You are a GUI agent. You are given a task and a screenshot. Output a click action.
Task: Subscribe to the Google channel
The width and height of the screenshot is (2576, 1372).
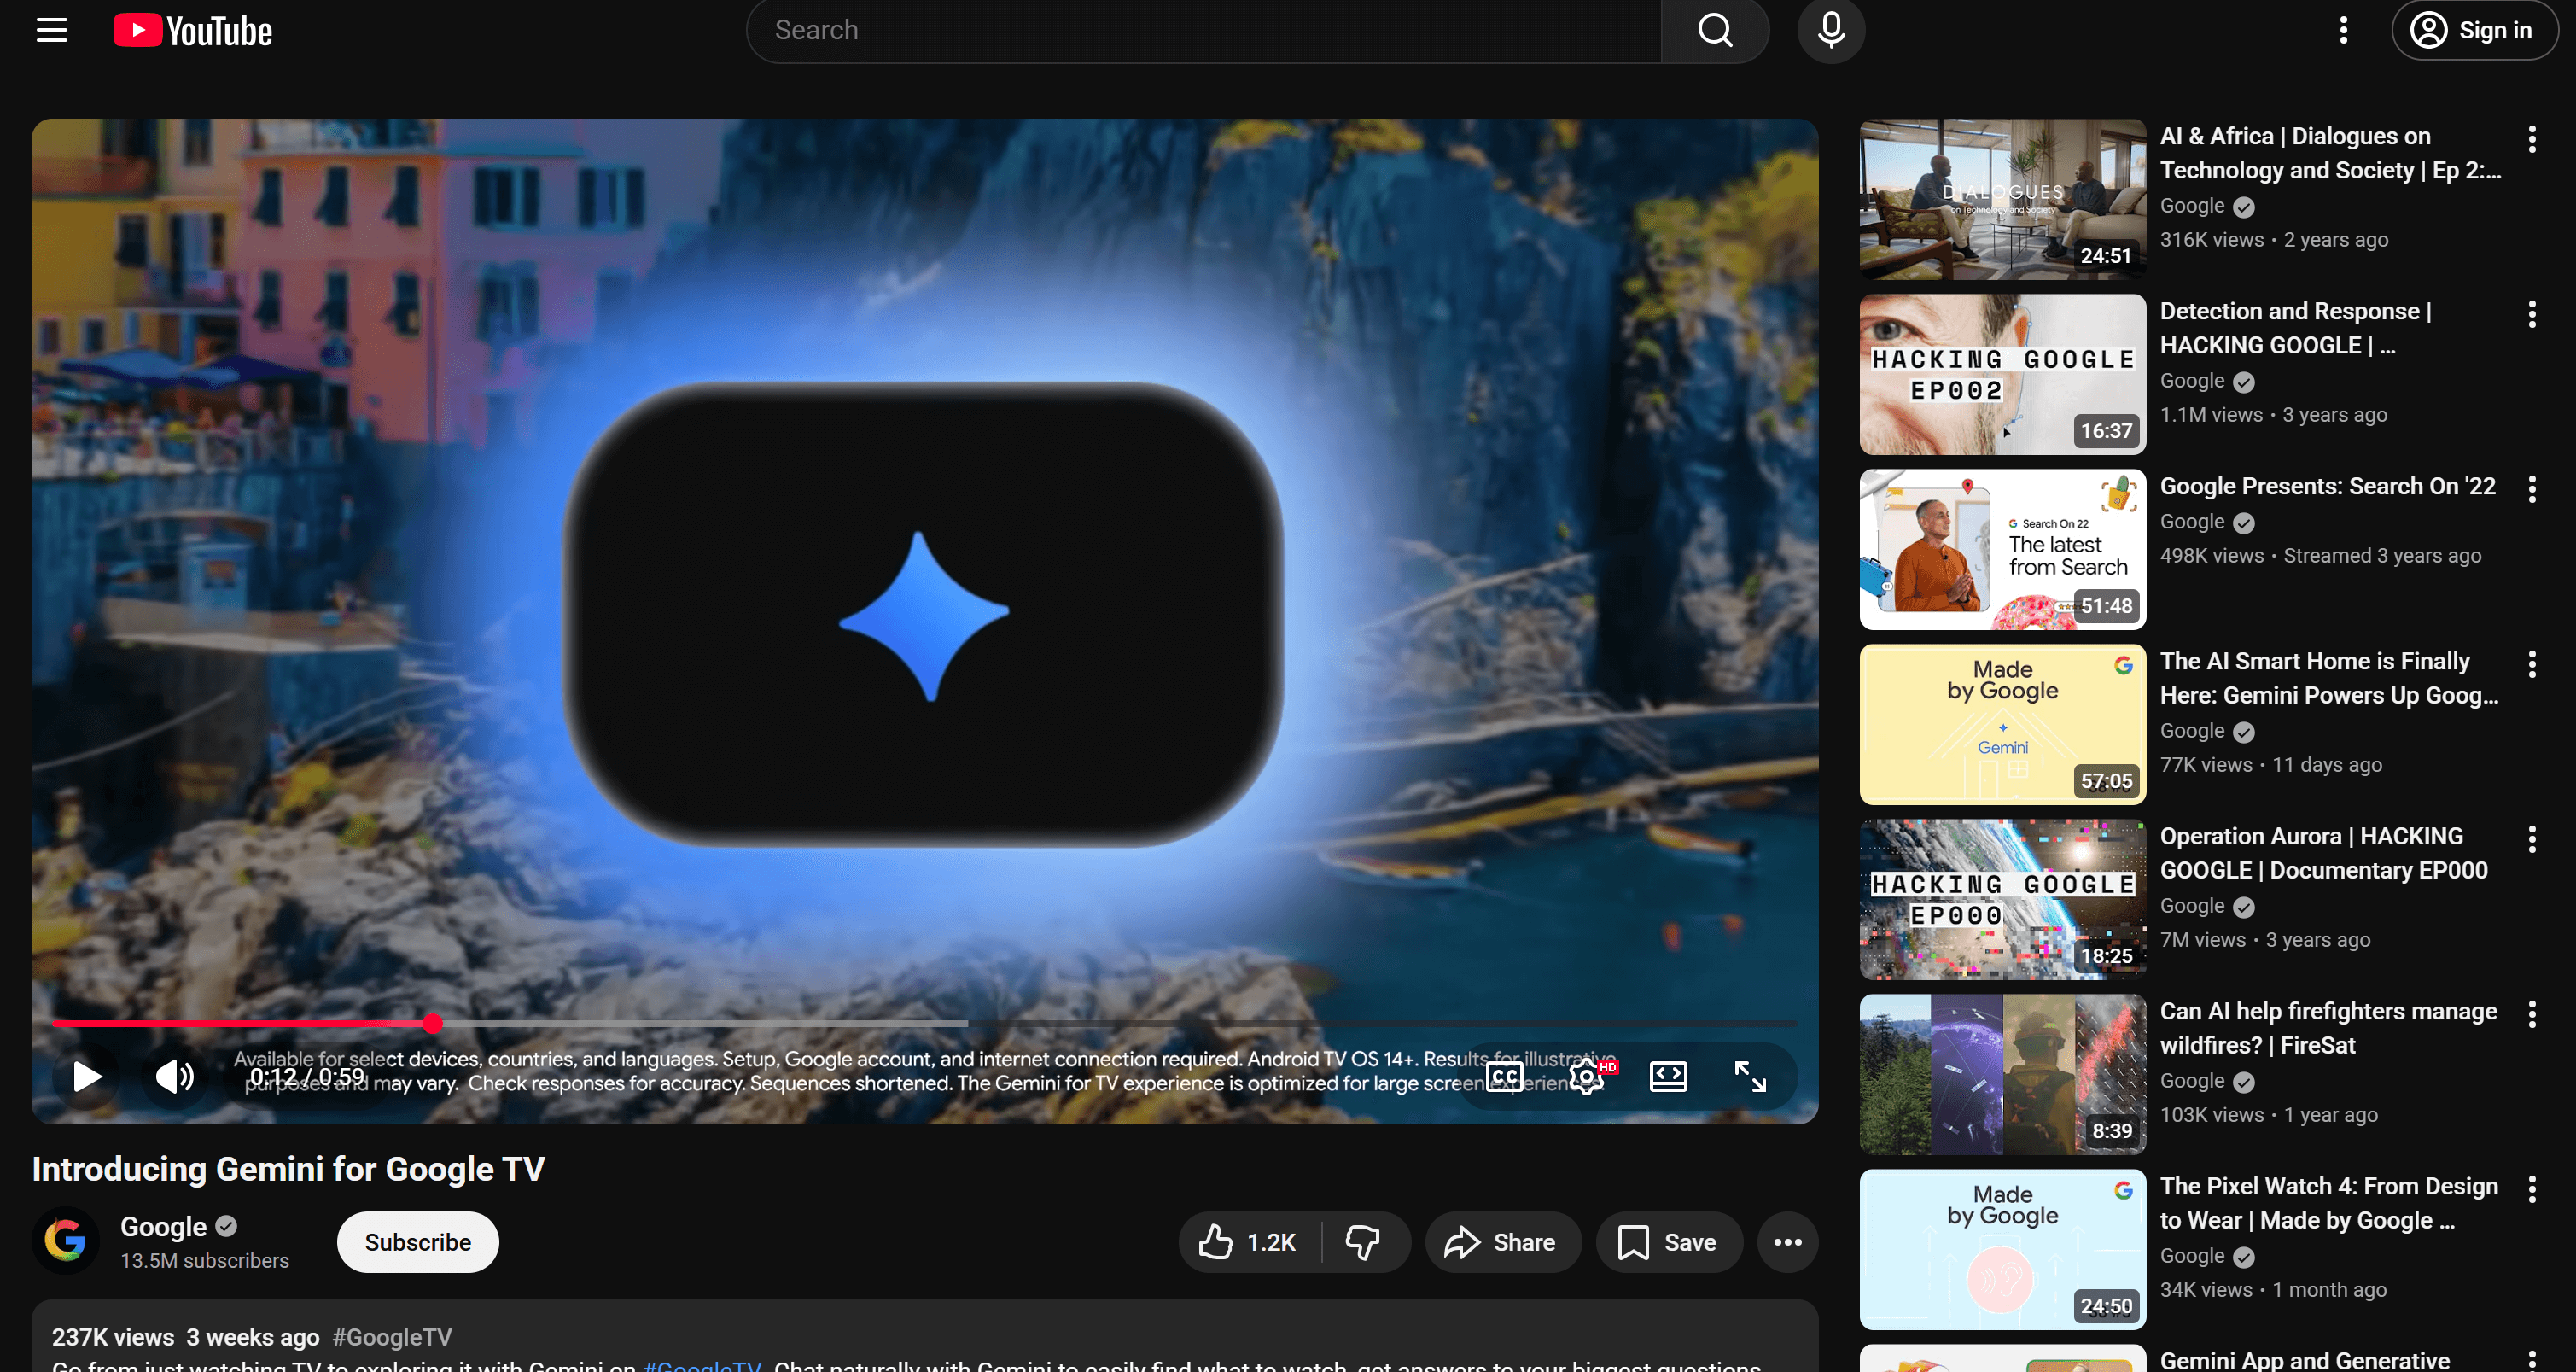pos(417,1242)
